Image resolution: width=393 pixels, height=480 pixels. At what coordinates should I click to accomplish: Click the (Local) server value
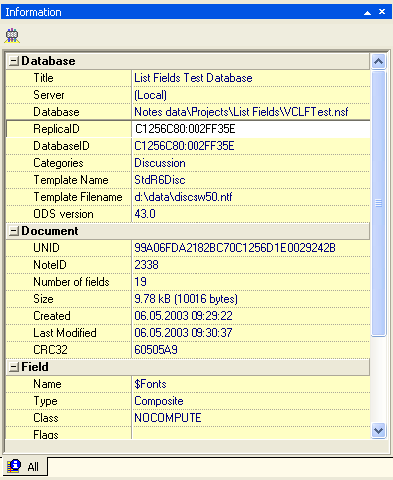(150, 95)
